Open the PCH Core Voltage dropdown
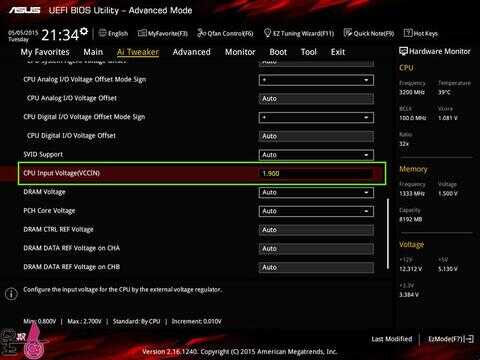Screen dimensions: 480x360 tap(316, 211)
